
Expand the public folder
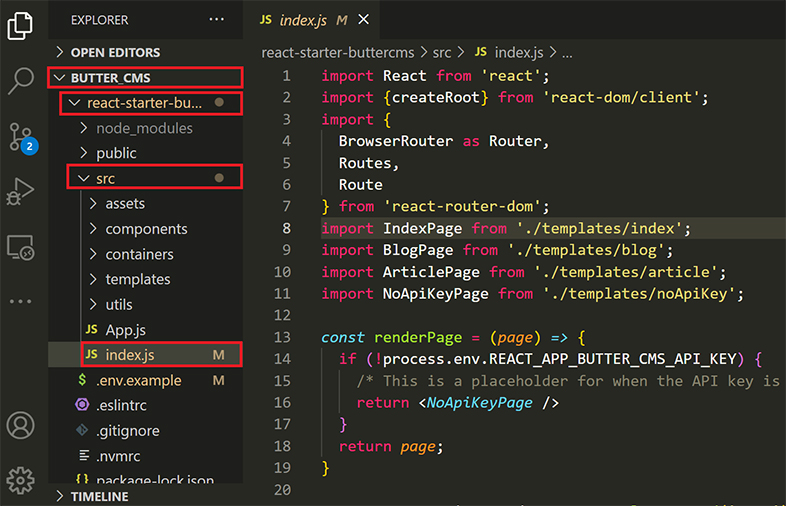click(145, 153)
